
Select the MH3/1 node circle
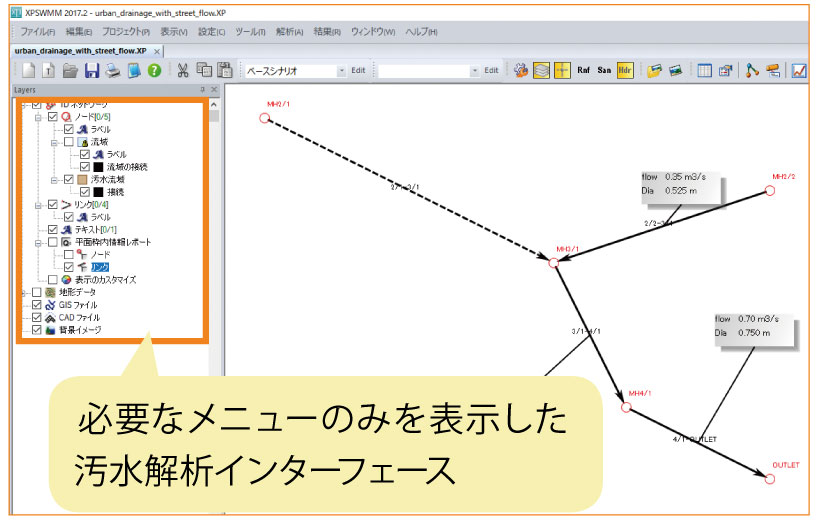tap(554, 263)
